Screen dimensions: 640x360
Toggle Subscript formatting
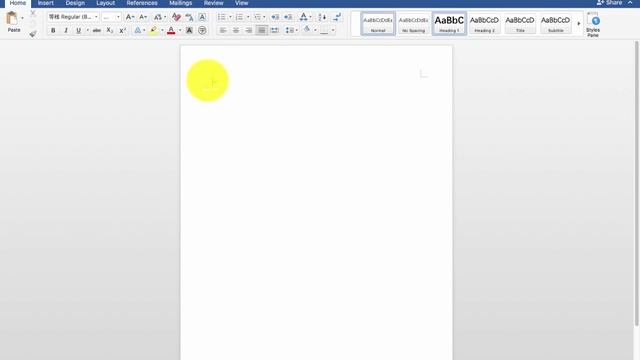(x=109, y=31)
